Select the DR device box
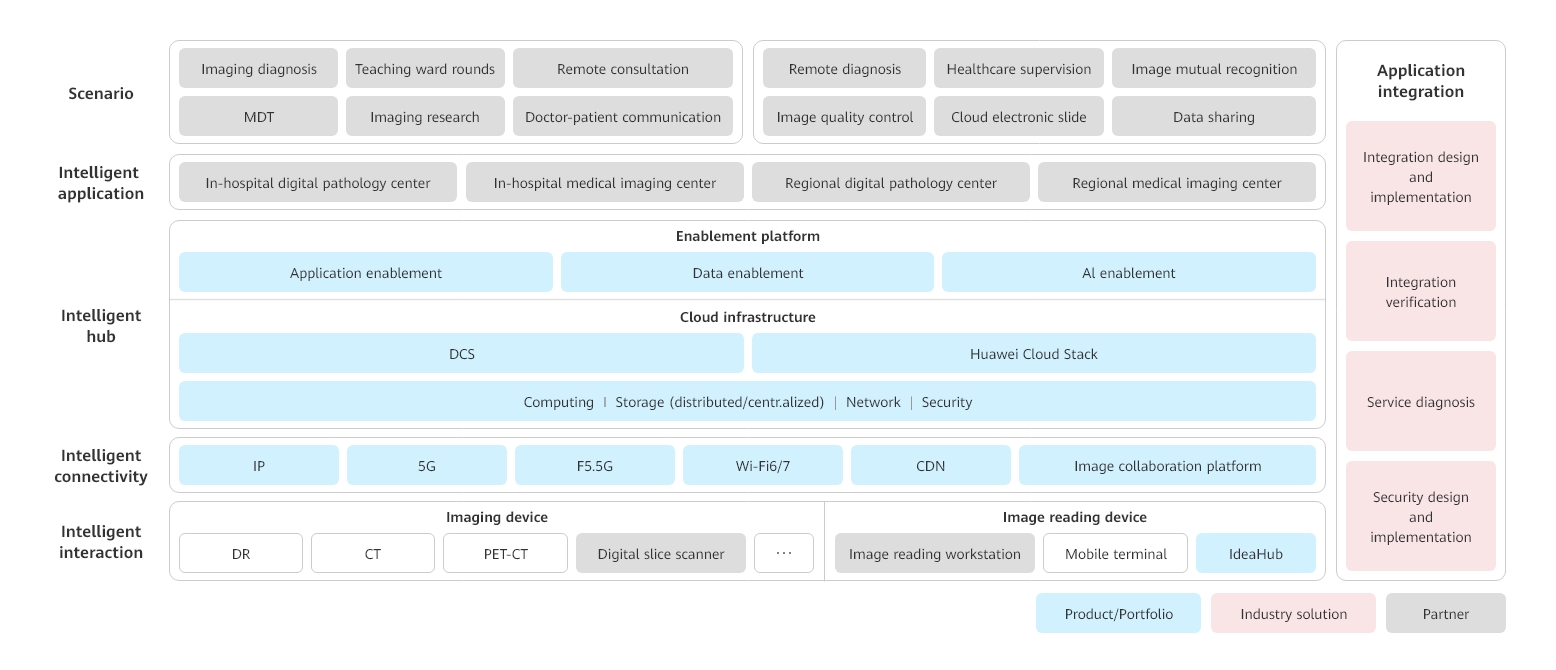This screenshot has height=670, width=1556. point(241,553)
